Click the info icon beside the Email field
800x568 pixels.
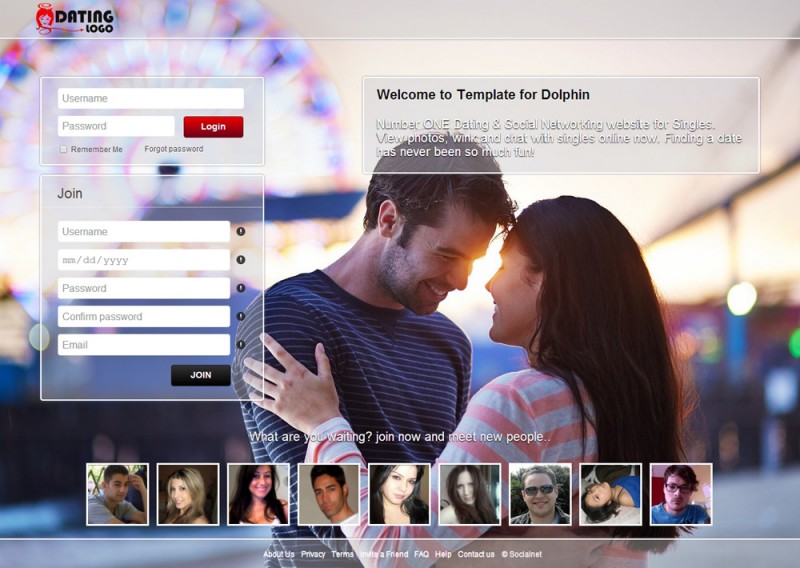tap(241, 345)
